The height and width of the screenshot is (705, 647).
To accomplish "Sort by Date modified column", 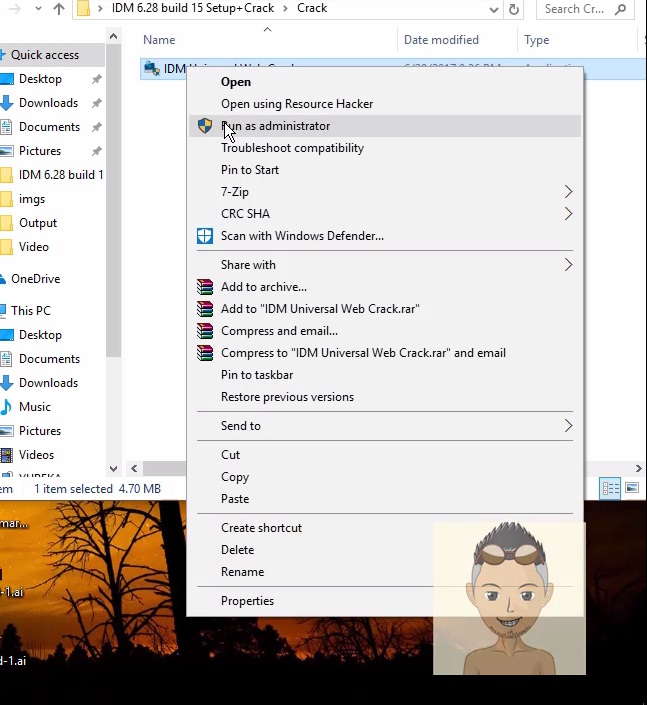I will 442,40.
